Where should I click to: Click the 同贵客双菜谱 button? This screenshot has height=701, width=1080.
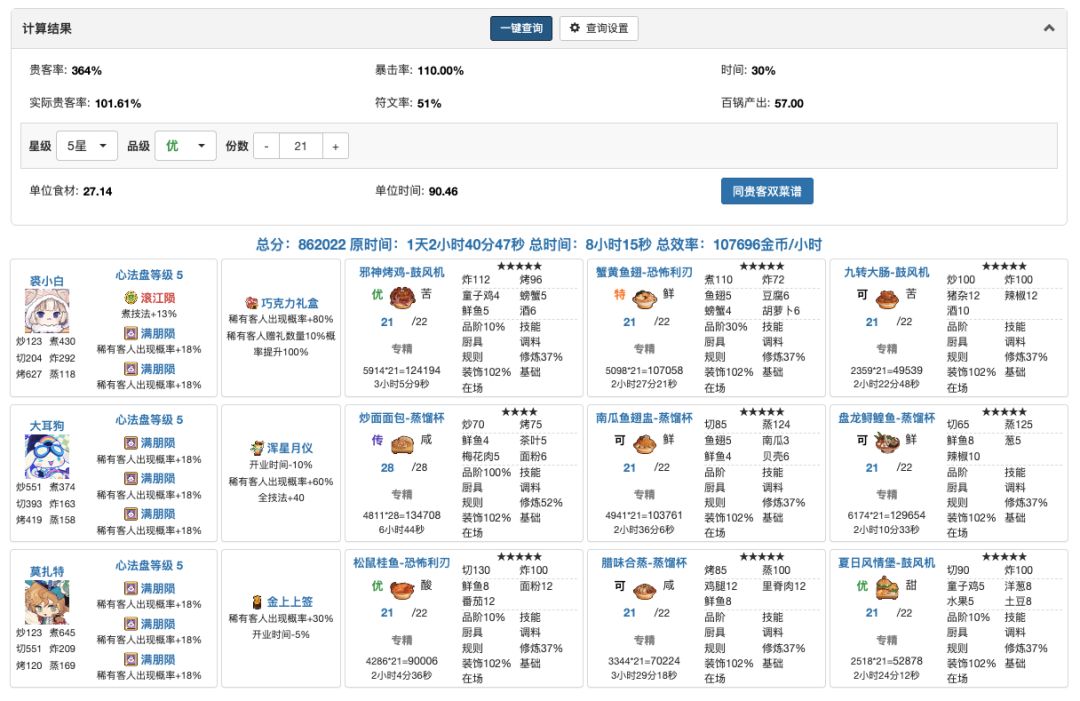[x=766, y=191]
